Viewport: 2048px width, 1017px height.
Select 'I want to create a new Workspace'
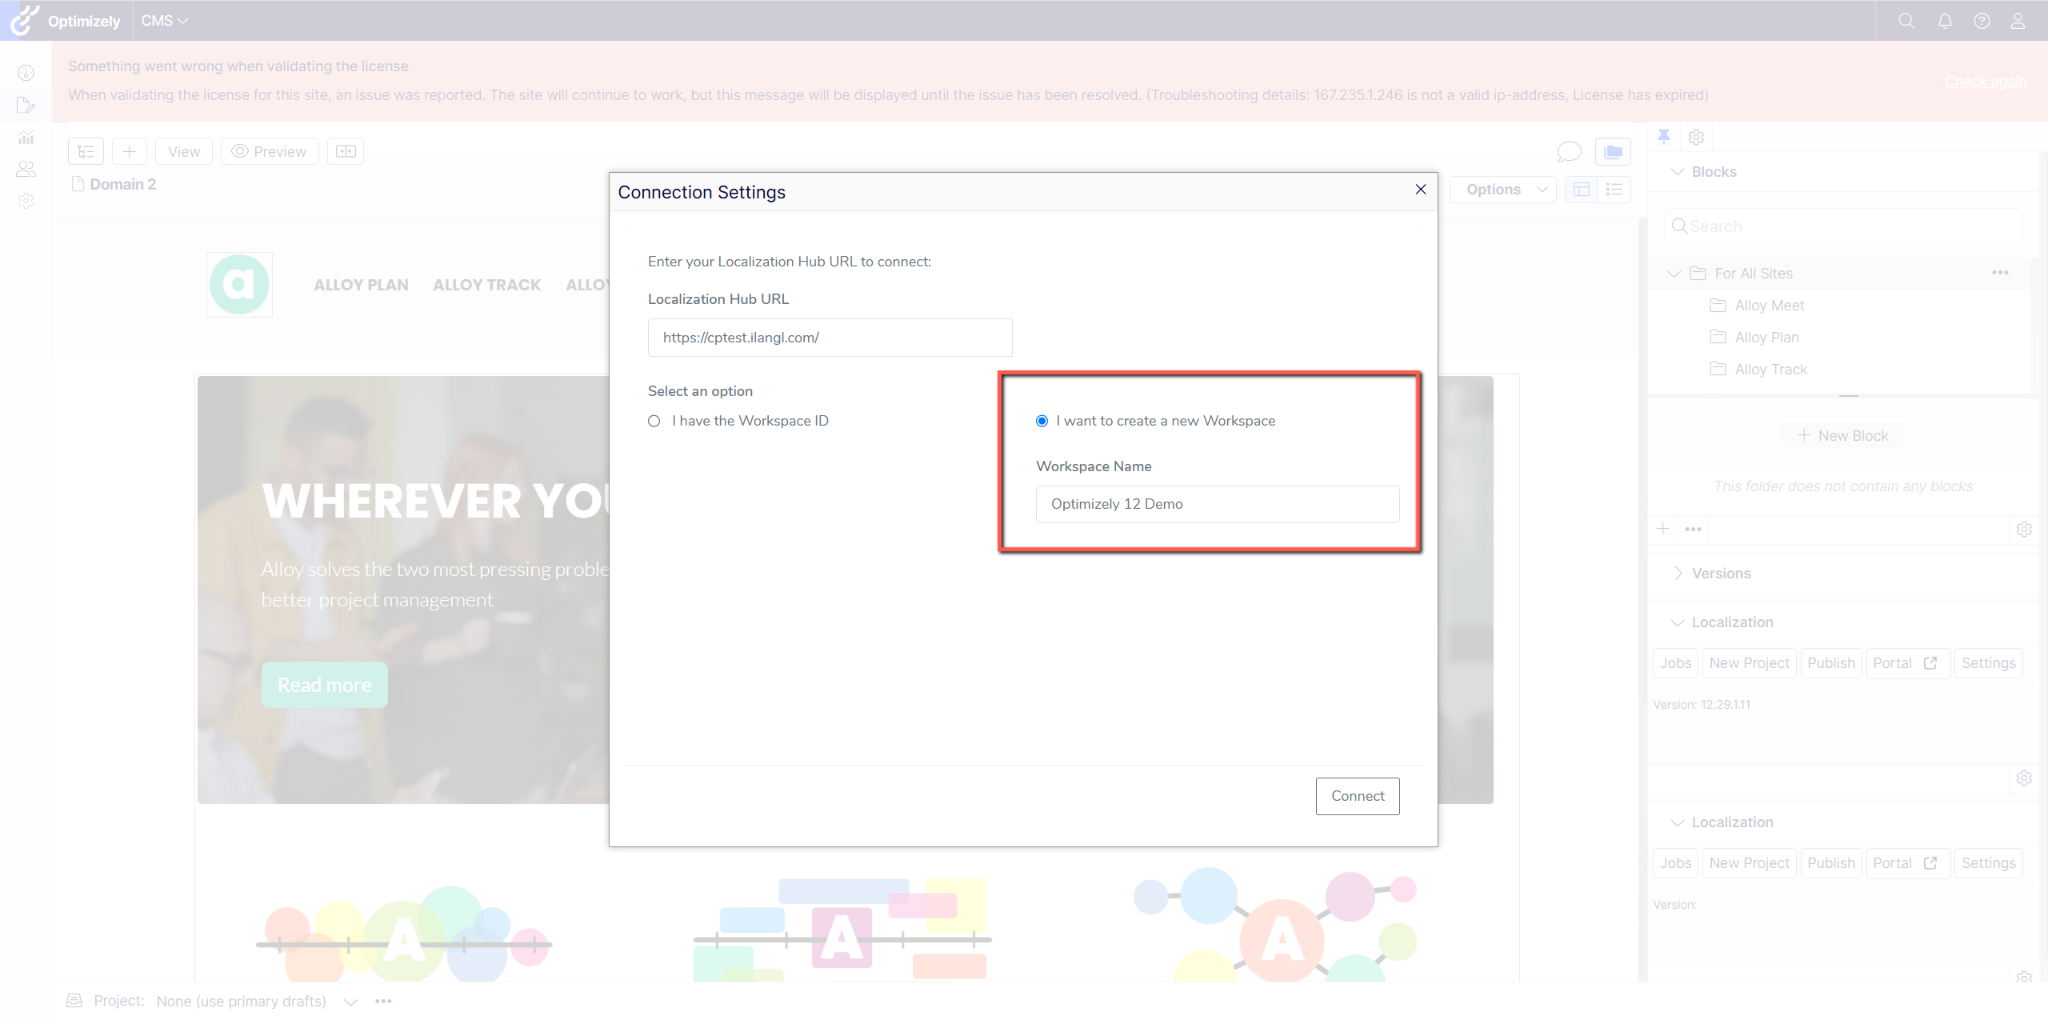(1042, 421)
